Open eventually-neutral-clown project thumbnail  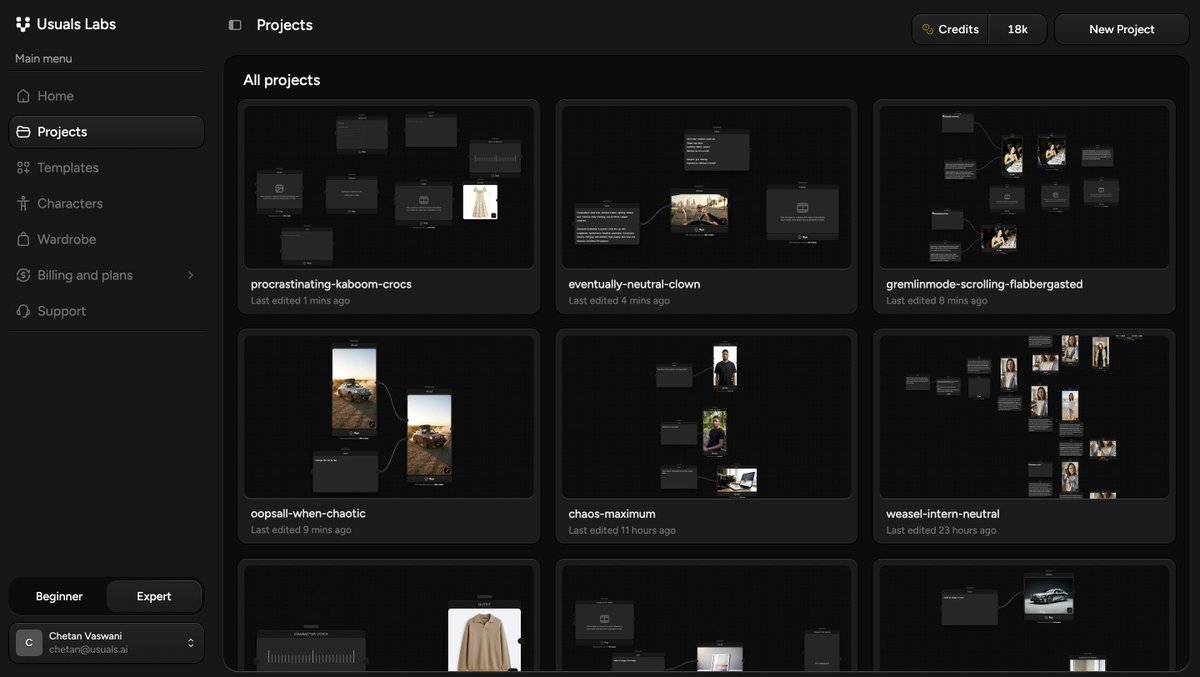click(707, 187)
